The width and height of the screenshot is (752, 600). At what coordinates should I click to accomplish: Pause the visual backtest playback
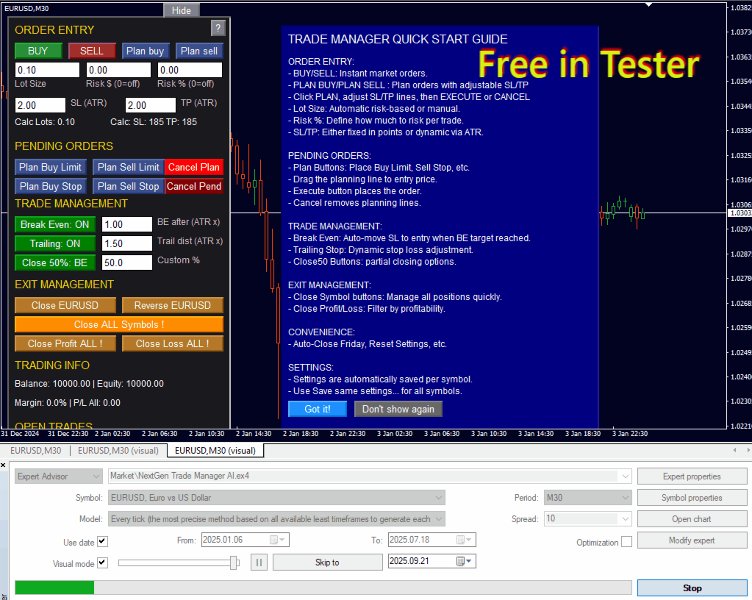coord(259,562)
